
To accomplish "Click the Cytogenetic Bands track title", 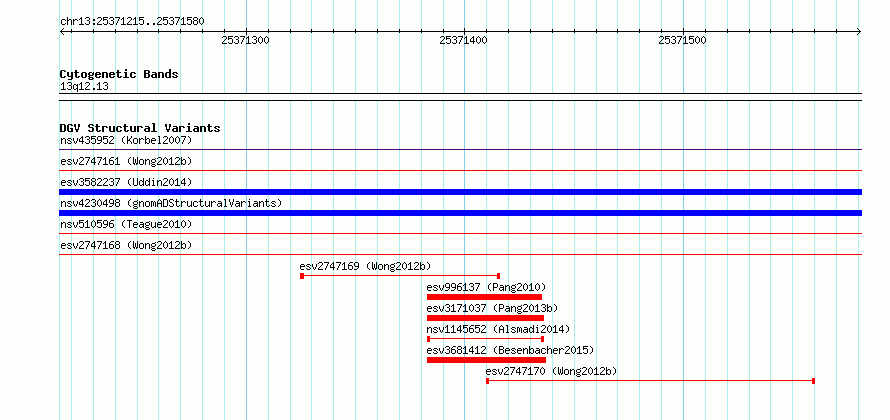I will tap(119, 74).
